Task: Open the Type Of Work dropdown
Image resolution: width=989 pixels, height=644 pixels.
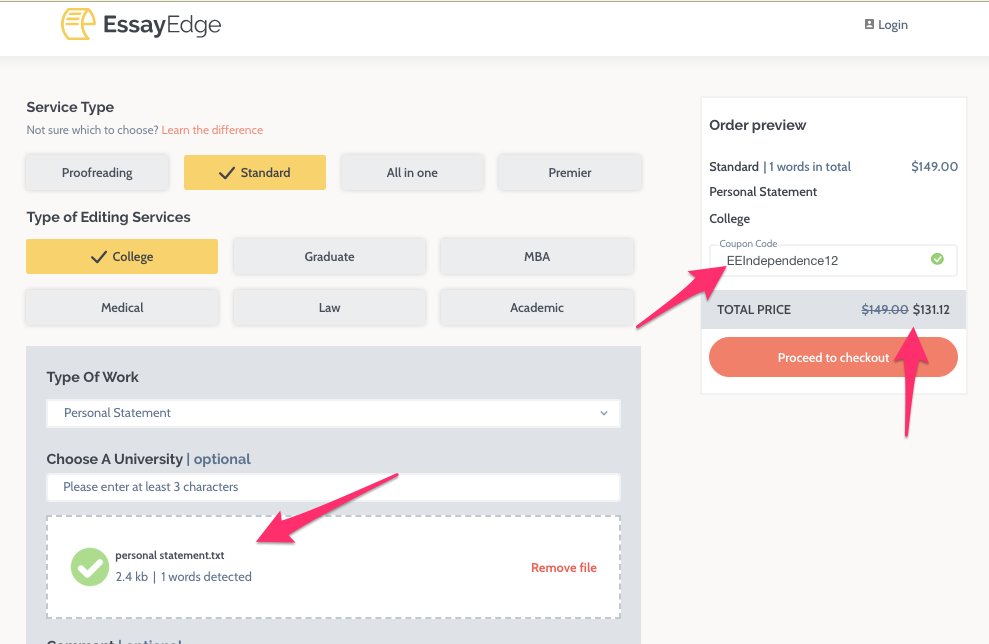Action: click(x=333, y=413)
